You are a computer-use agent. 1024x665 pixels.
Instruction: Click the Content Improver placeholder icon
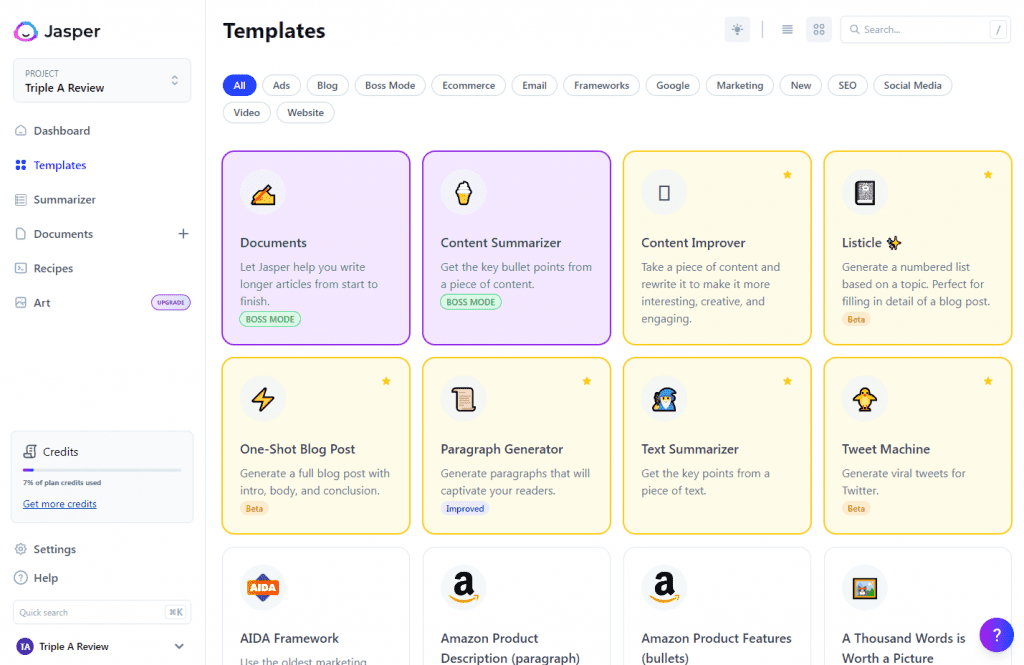point(664,193)
